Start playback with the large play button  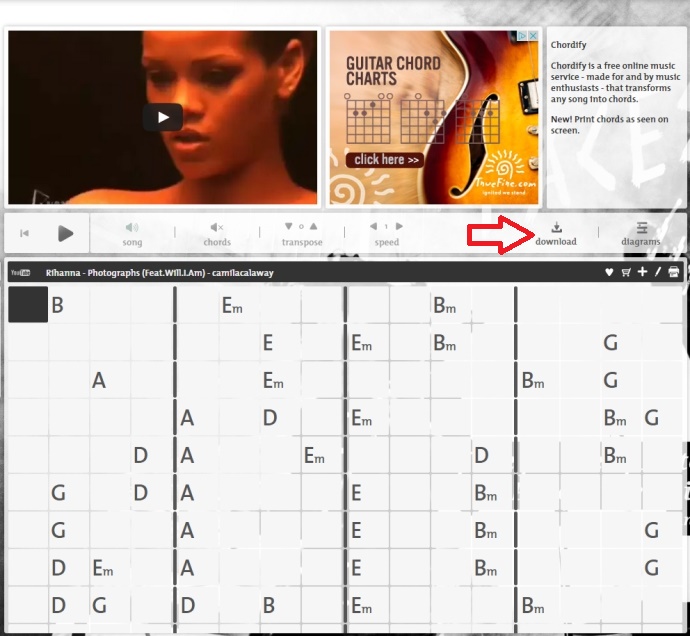click(x=66, y=233)
